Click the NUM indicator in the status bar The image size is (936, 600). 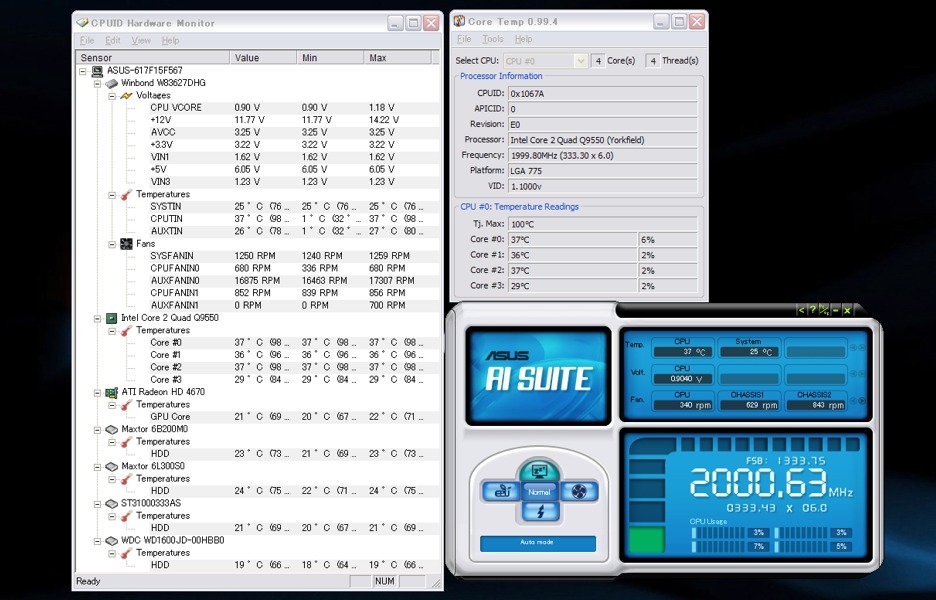pyautogui.click(x=385, y=581)
